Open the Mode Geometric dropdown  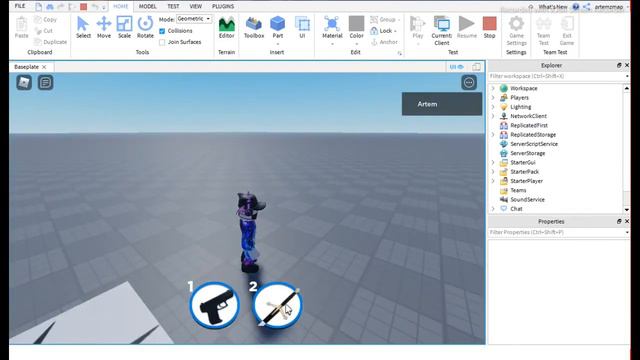(194, 19)
